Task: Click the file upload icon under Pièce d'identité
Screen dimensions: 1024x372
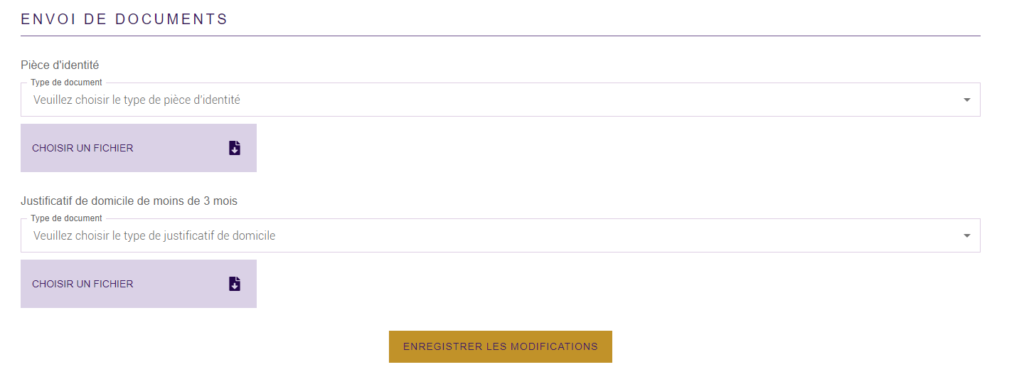Action: pyautogui.click(x=234, y=148)
